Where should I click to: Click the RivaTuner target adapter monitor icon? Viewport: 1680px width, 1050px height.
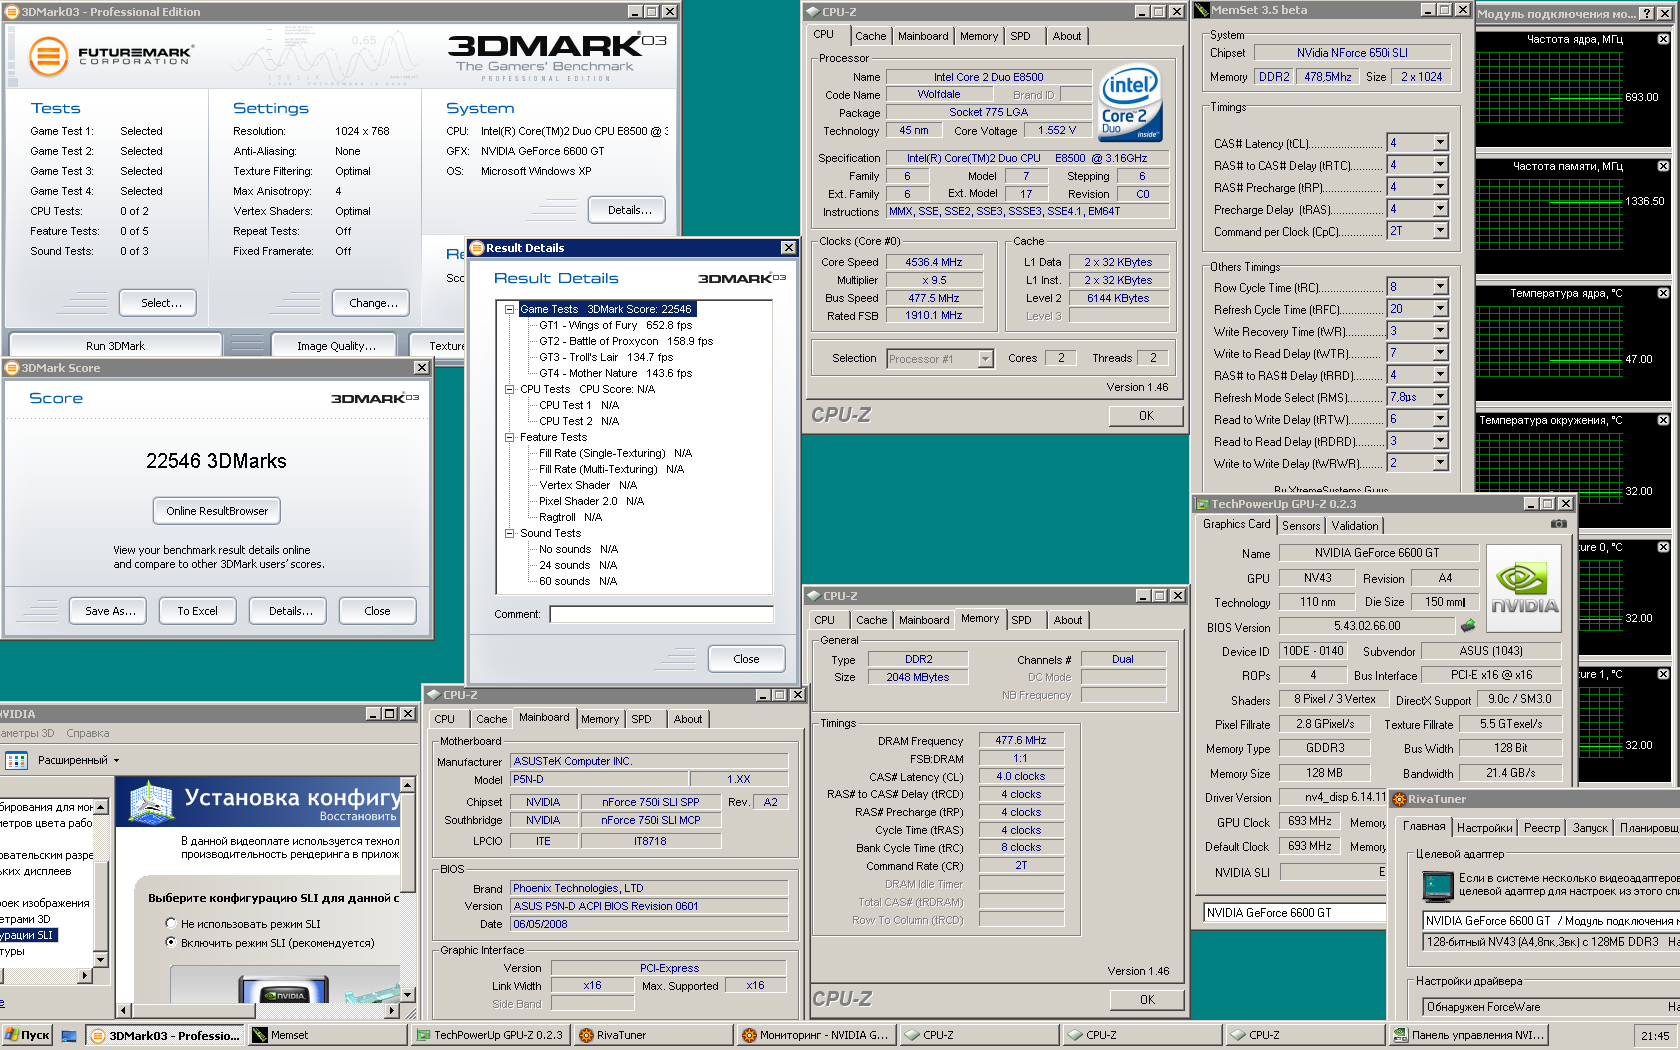1437,886
